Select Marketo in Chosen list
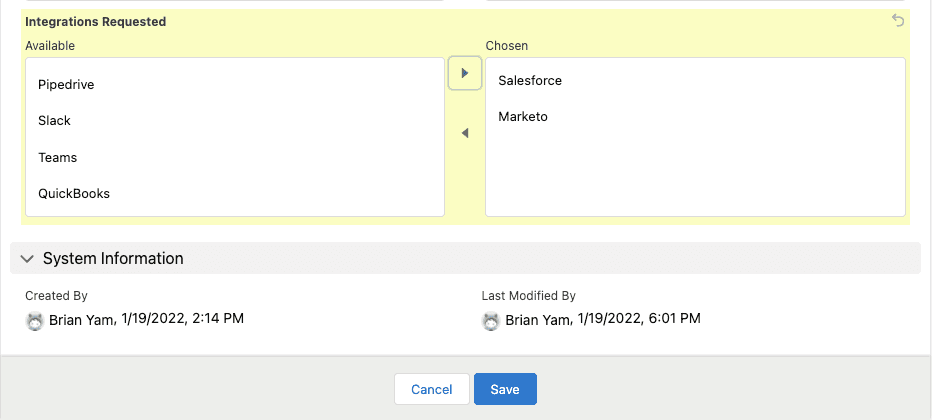 pyautogui.click(x=523, y=117)
